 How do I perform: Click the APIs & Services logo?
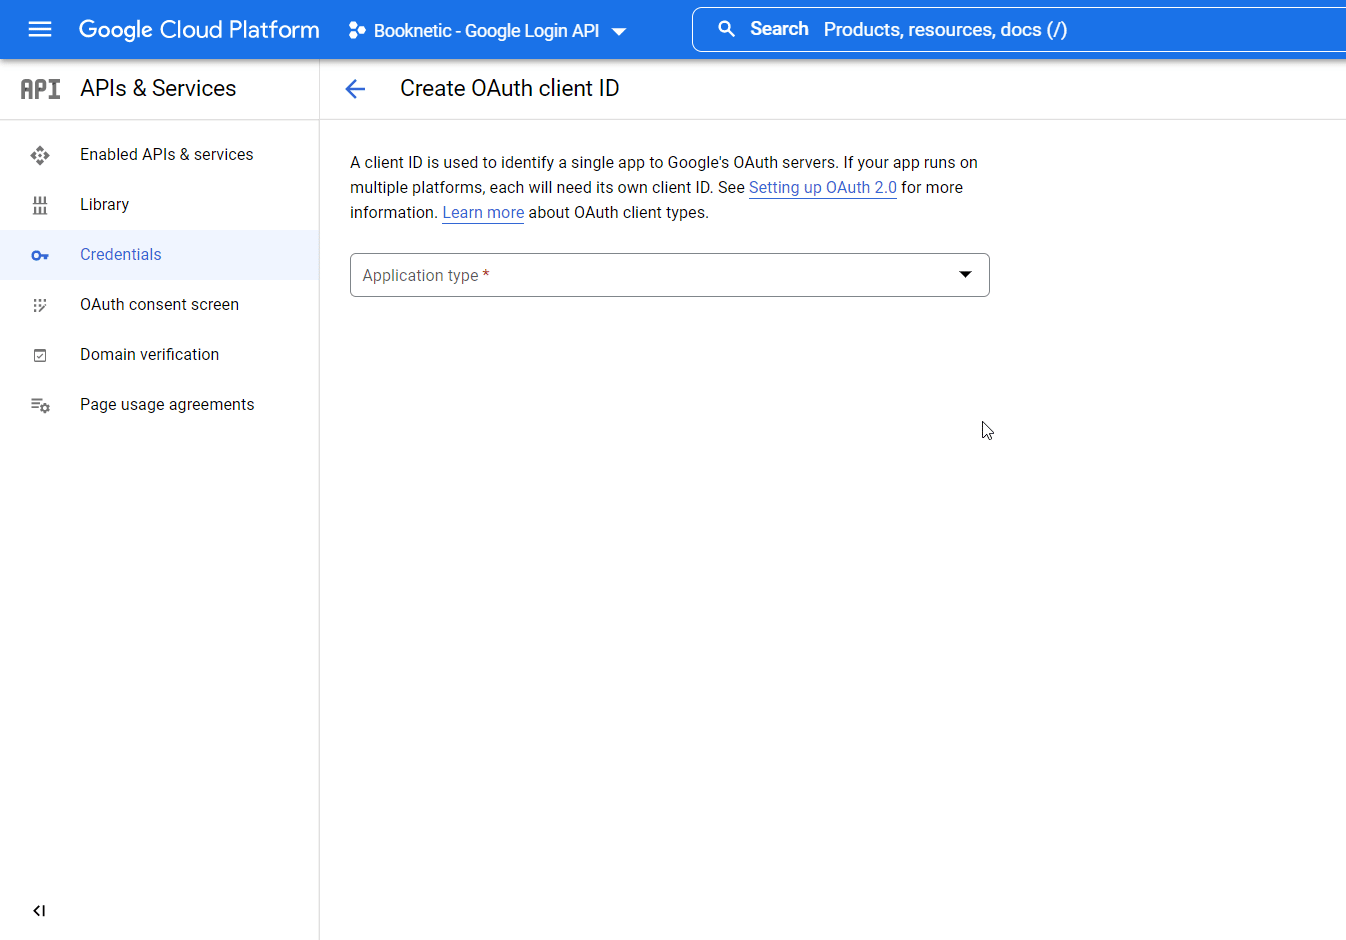click(40, 88)
